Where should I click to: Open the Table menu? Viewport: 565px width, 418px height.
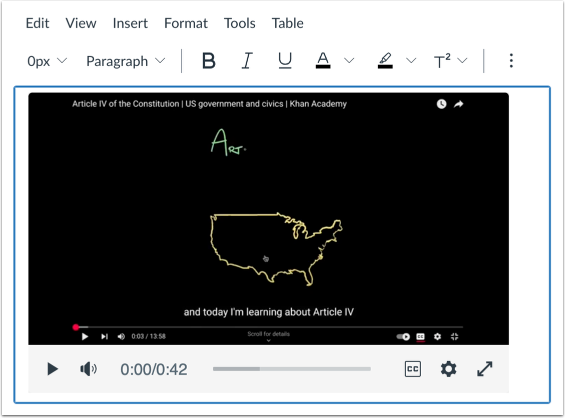(x=287, y=23)
